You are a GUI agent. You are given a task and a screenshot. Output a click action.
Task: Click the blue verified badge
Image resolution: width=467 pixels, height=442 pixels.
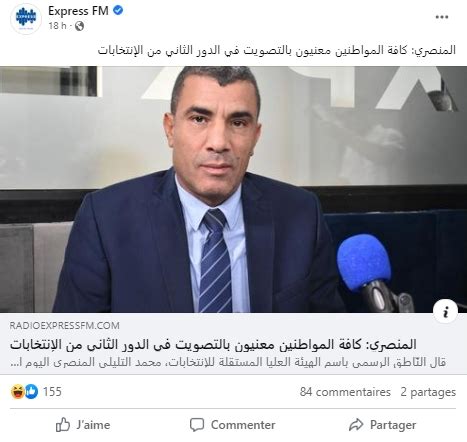click(x=118, y=11)
